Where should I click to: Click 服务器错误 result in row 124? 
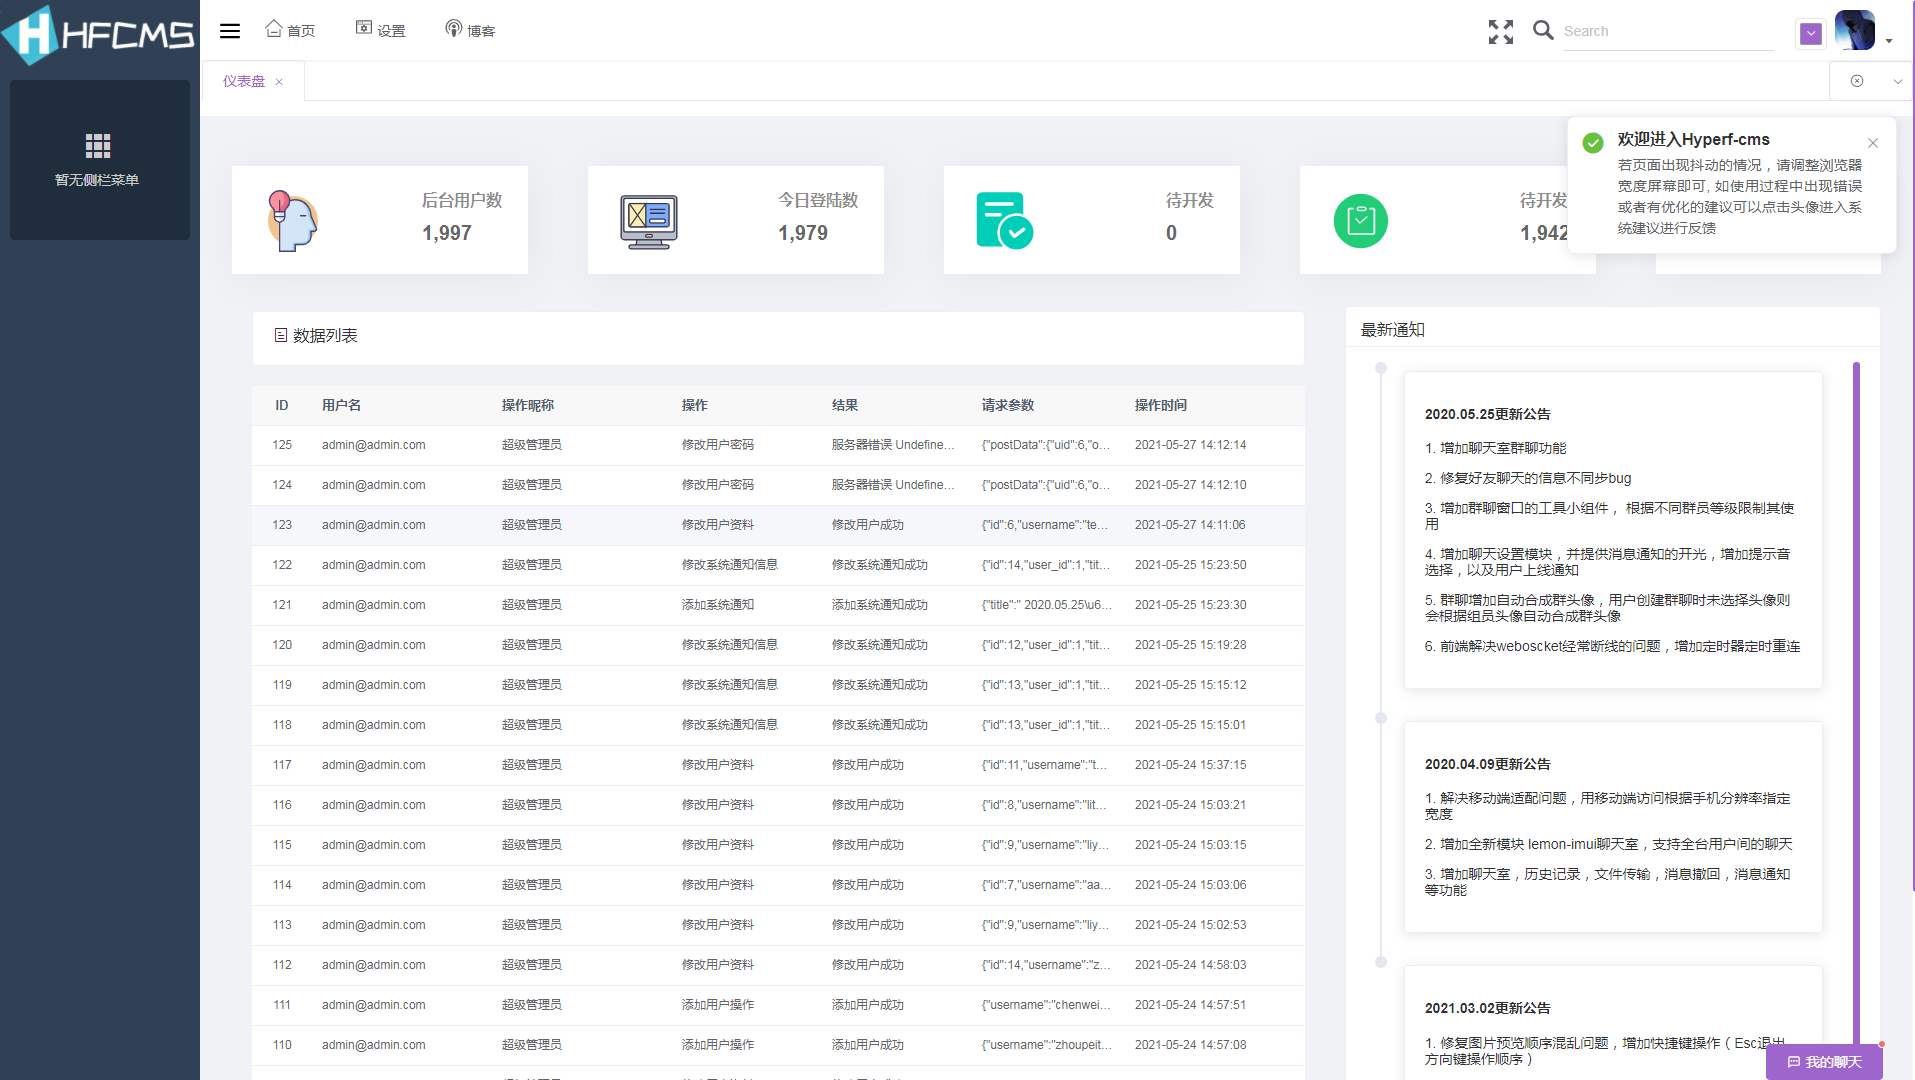893,485
